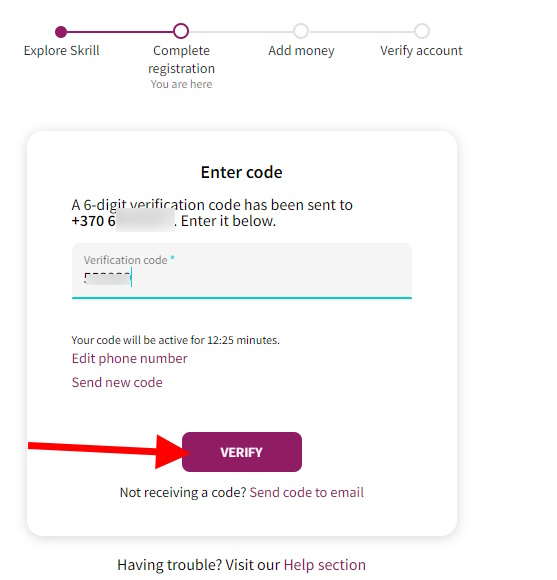This screenshot has height=580, width=557.
Task: Select the Complete registration step label
Action: click(181, 59)
